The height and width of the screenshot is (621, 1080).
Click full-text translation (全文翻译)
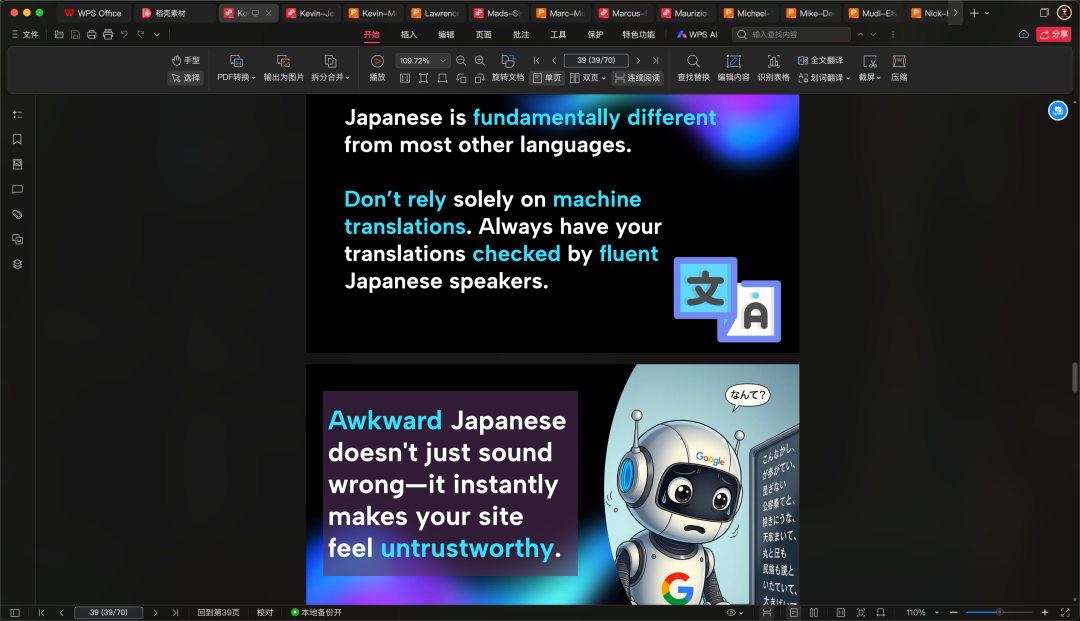coord(820,61)
